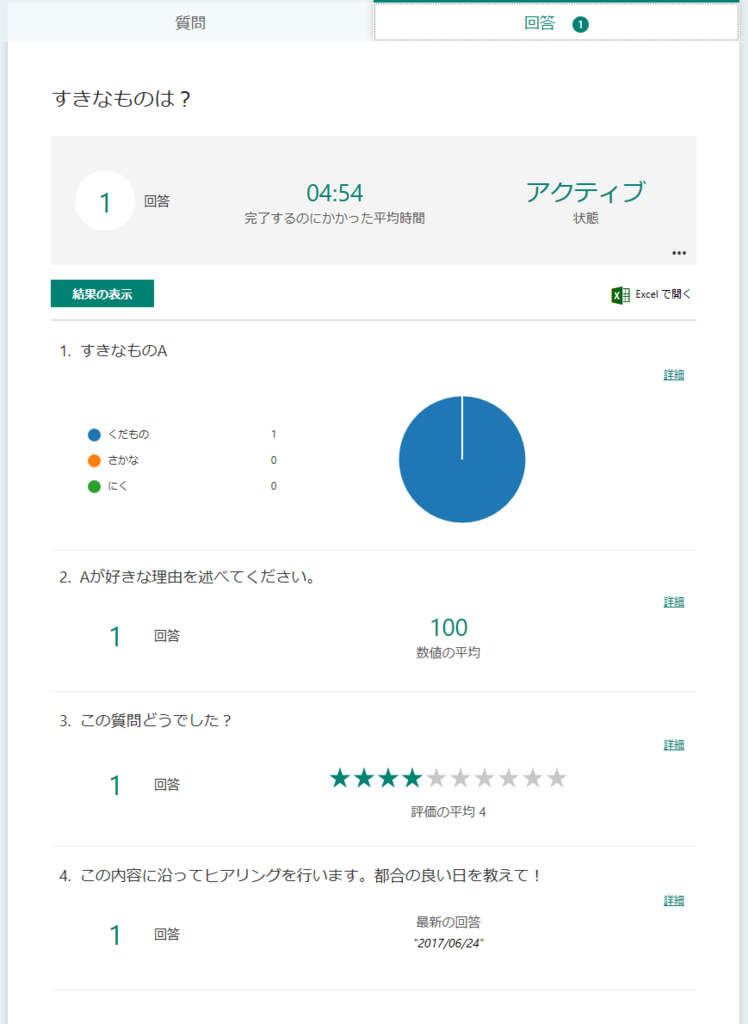Image resolution: width=748 pixels, height=1024 pixels.
Task: Click the 数値の平均 label
Action: [448, 652]
